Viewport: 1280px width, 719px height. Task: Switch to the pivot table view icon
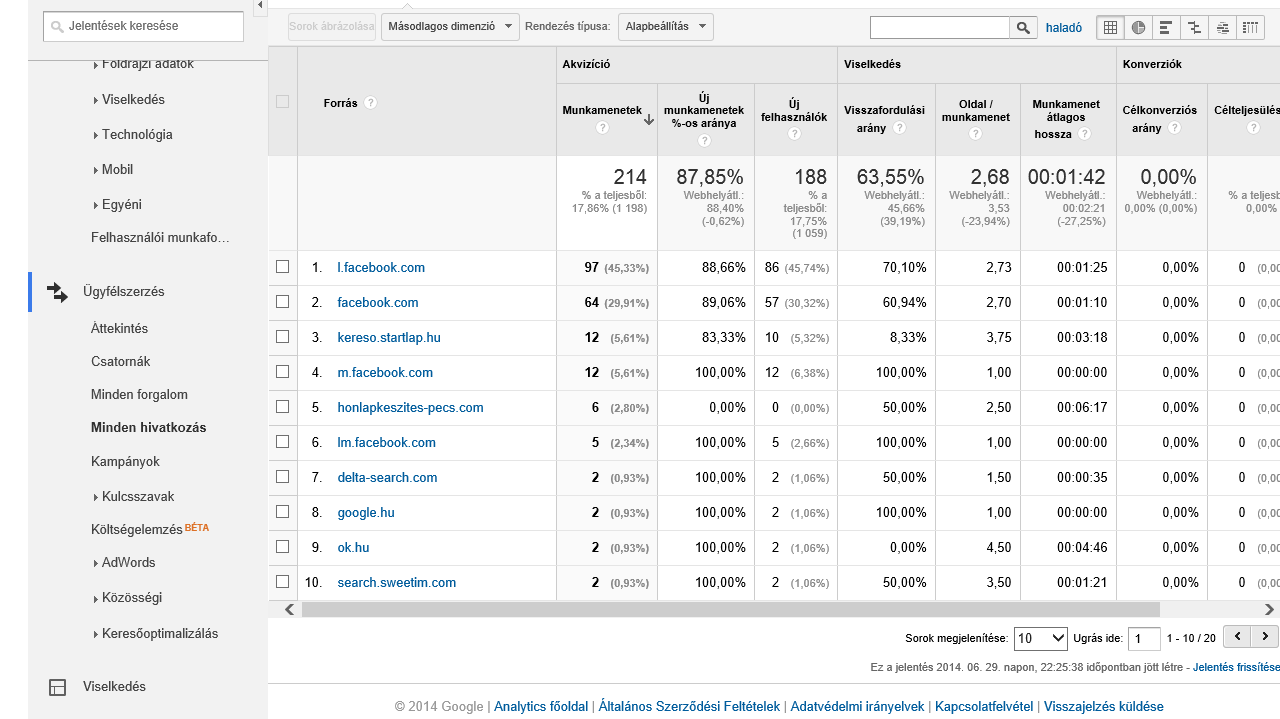click(1251, 28)
